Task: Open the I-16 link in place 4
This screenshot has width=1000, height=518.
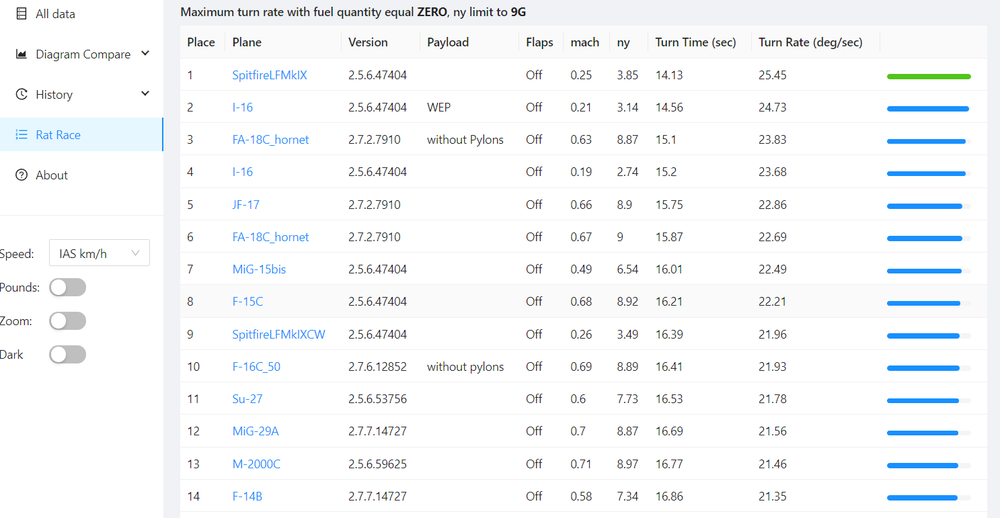Action: (x=242, y=172)
